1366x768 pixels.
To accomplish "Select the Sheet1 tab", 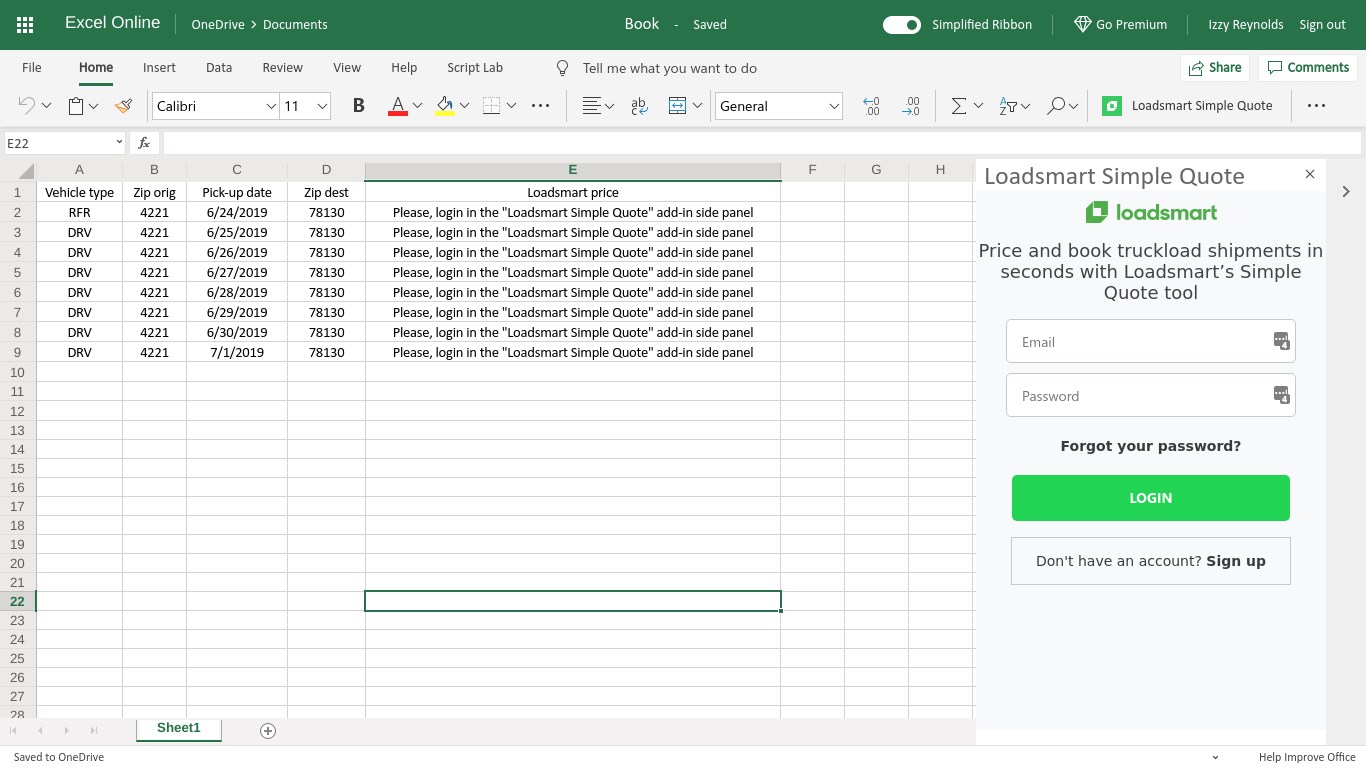I will point(179,728).
